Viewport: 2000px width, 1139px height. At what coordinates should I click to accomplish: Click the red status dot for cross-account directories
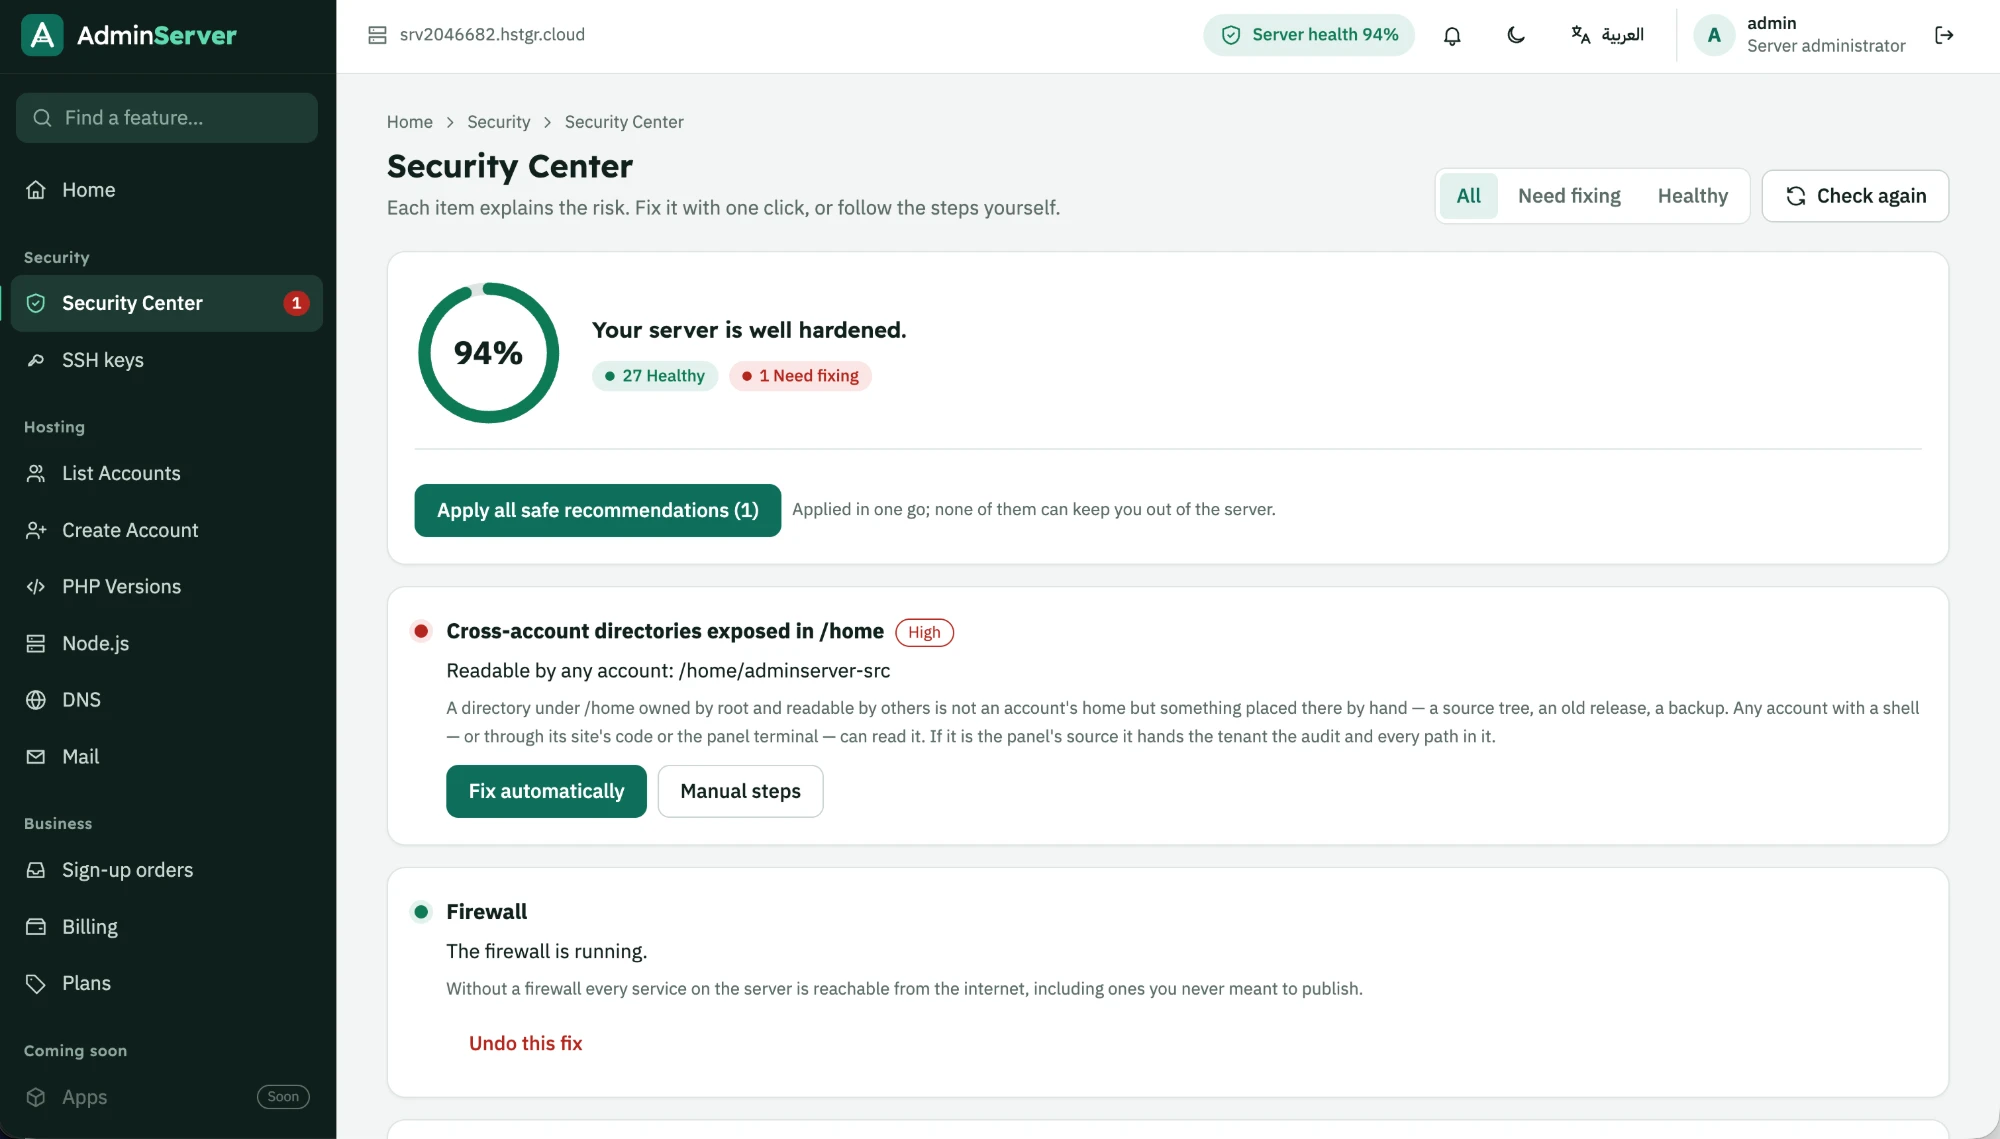pyautogui.click(x=421, y=631)
